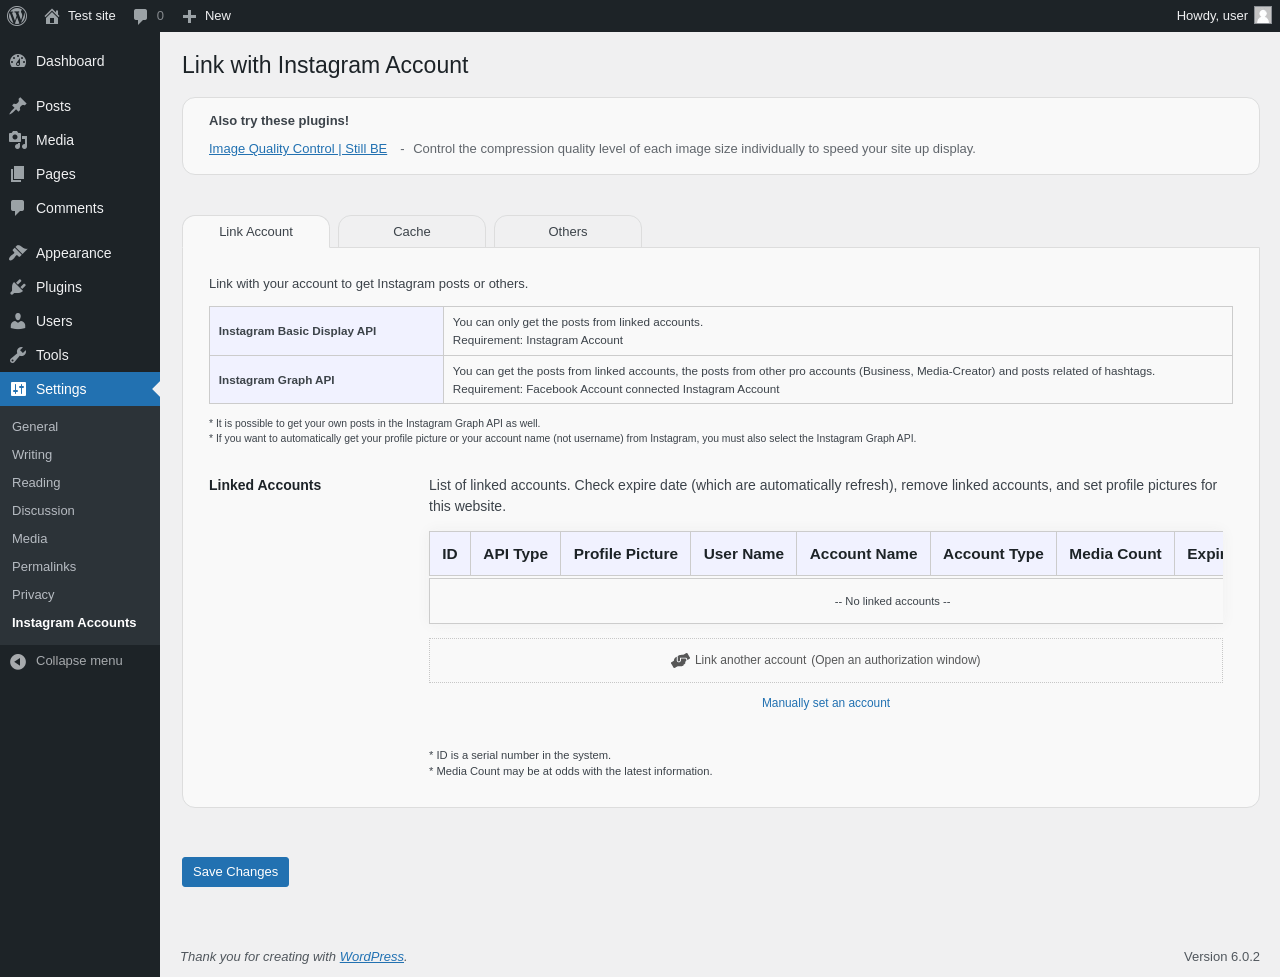Follow the WordPress footer link
Viewport: 1280px width, 977px height.
(372, 957)
